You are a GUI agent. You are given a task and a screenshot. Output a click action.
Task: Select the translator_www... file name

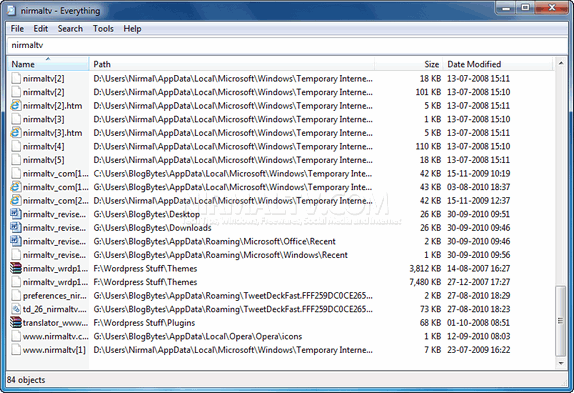pos(55,322)
